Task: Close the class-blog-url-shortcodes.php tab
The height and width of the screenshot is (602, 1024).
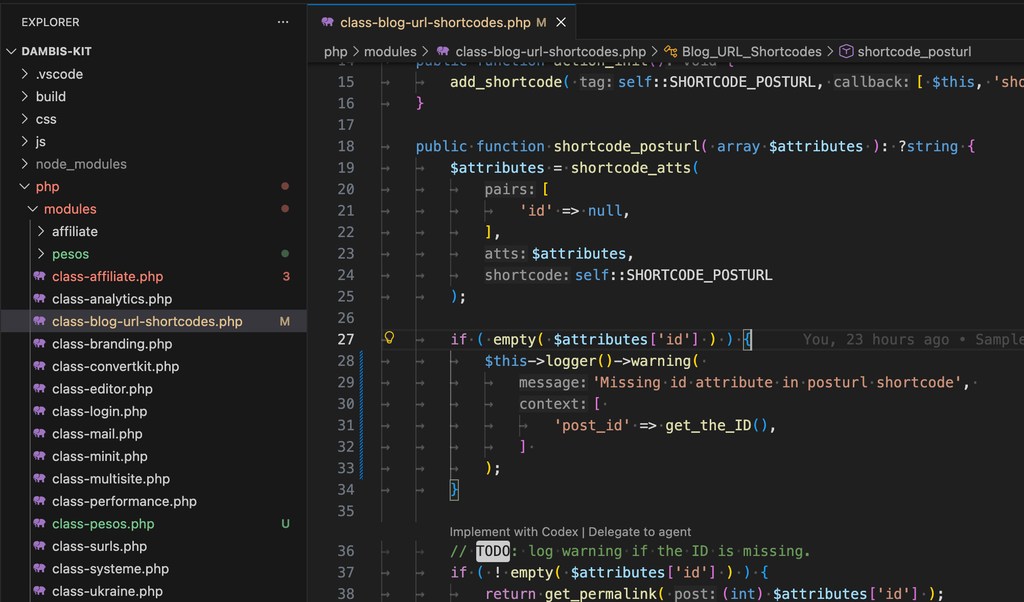Action: click(561, 22)
